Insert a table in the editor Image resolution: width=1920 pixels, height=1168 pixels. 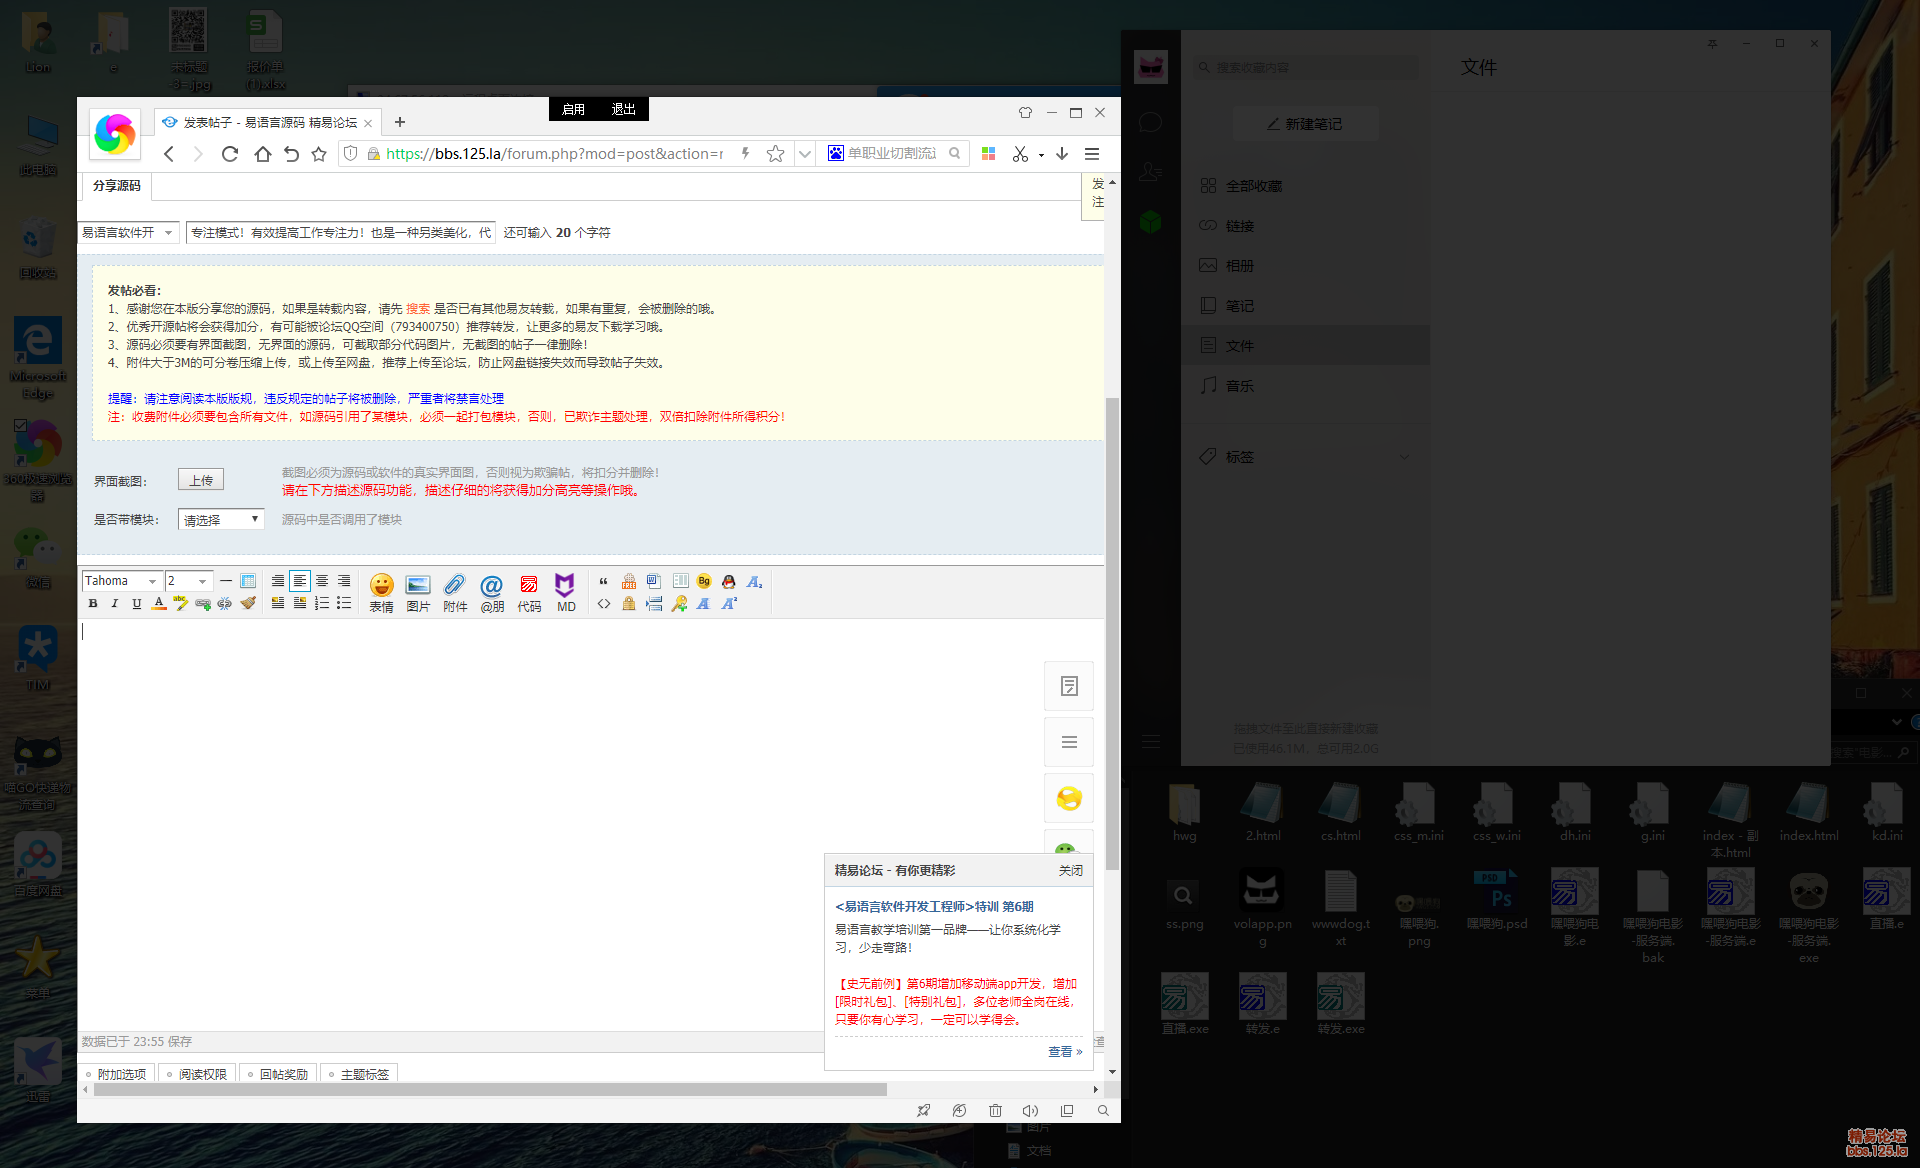click(x=248, y=581)
